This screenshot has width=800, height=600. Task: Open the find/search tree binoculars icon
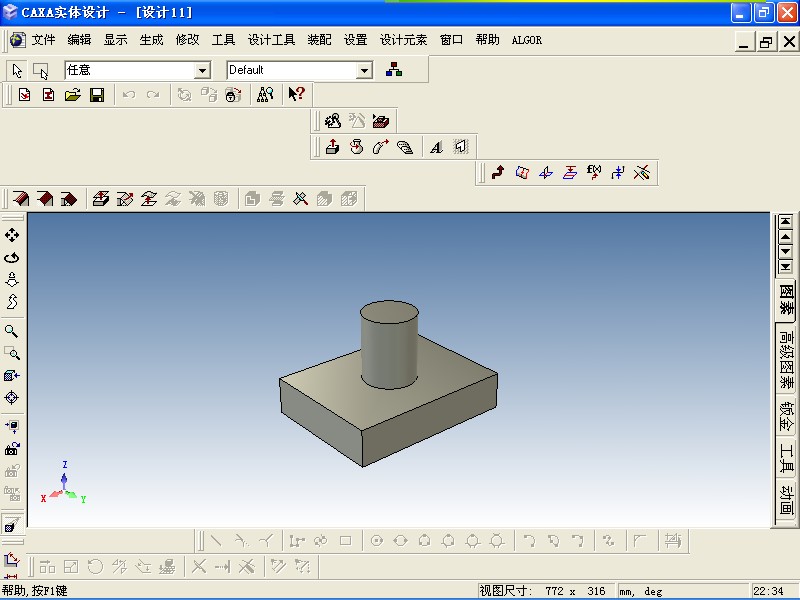pos(265,95)
